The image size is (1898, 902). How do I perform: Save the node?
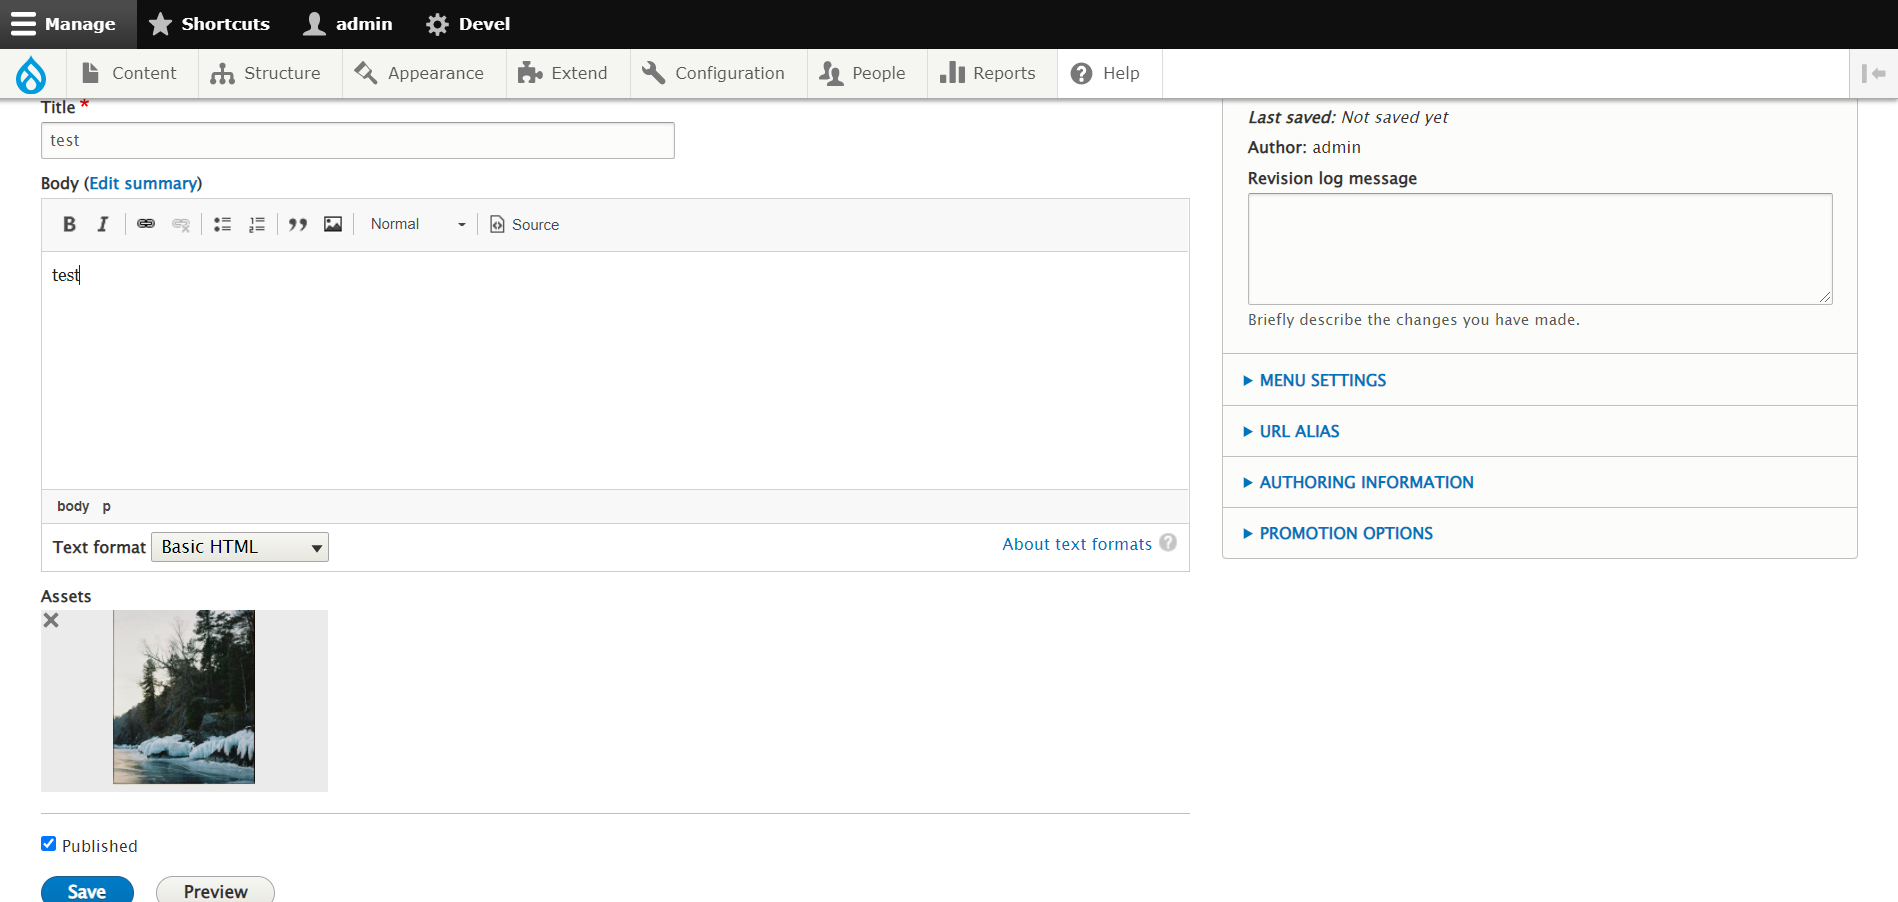pos(87,891)
